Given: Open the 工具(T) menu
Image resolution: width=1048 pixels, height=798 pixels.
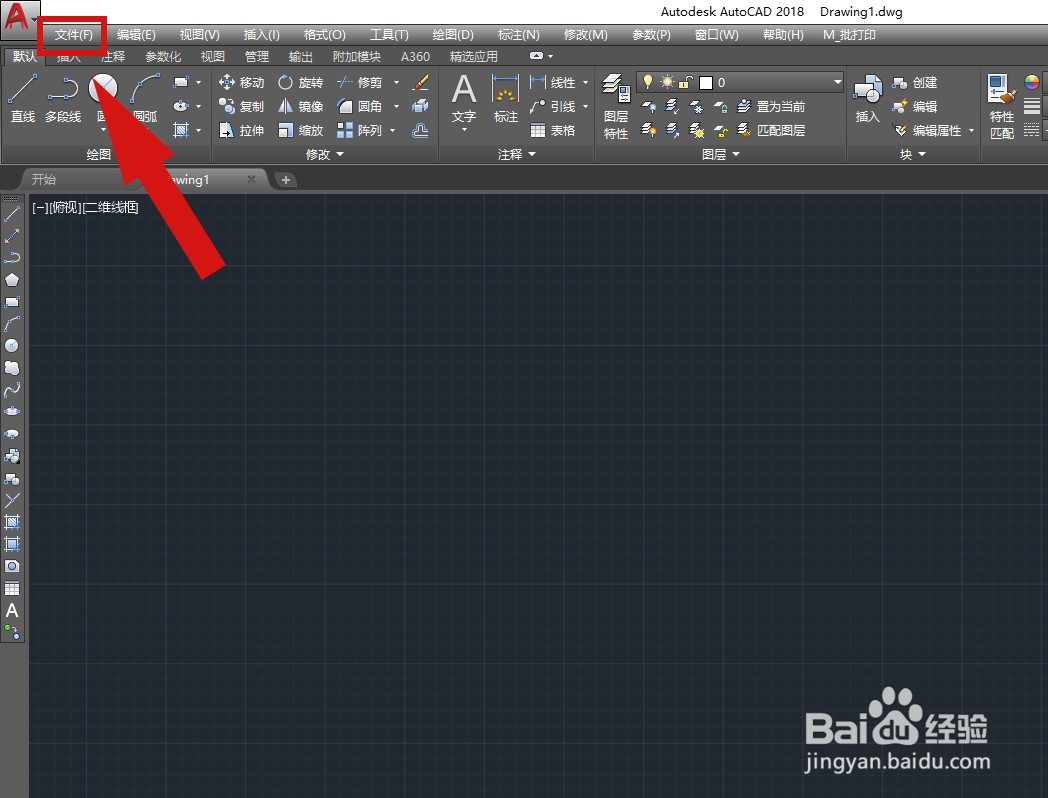Looking at the screenshot, I should pyautogui.click(x=389, y=35).
